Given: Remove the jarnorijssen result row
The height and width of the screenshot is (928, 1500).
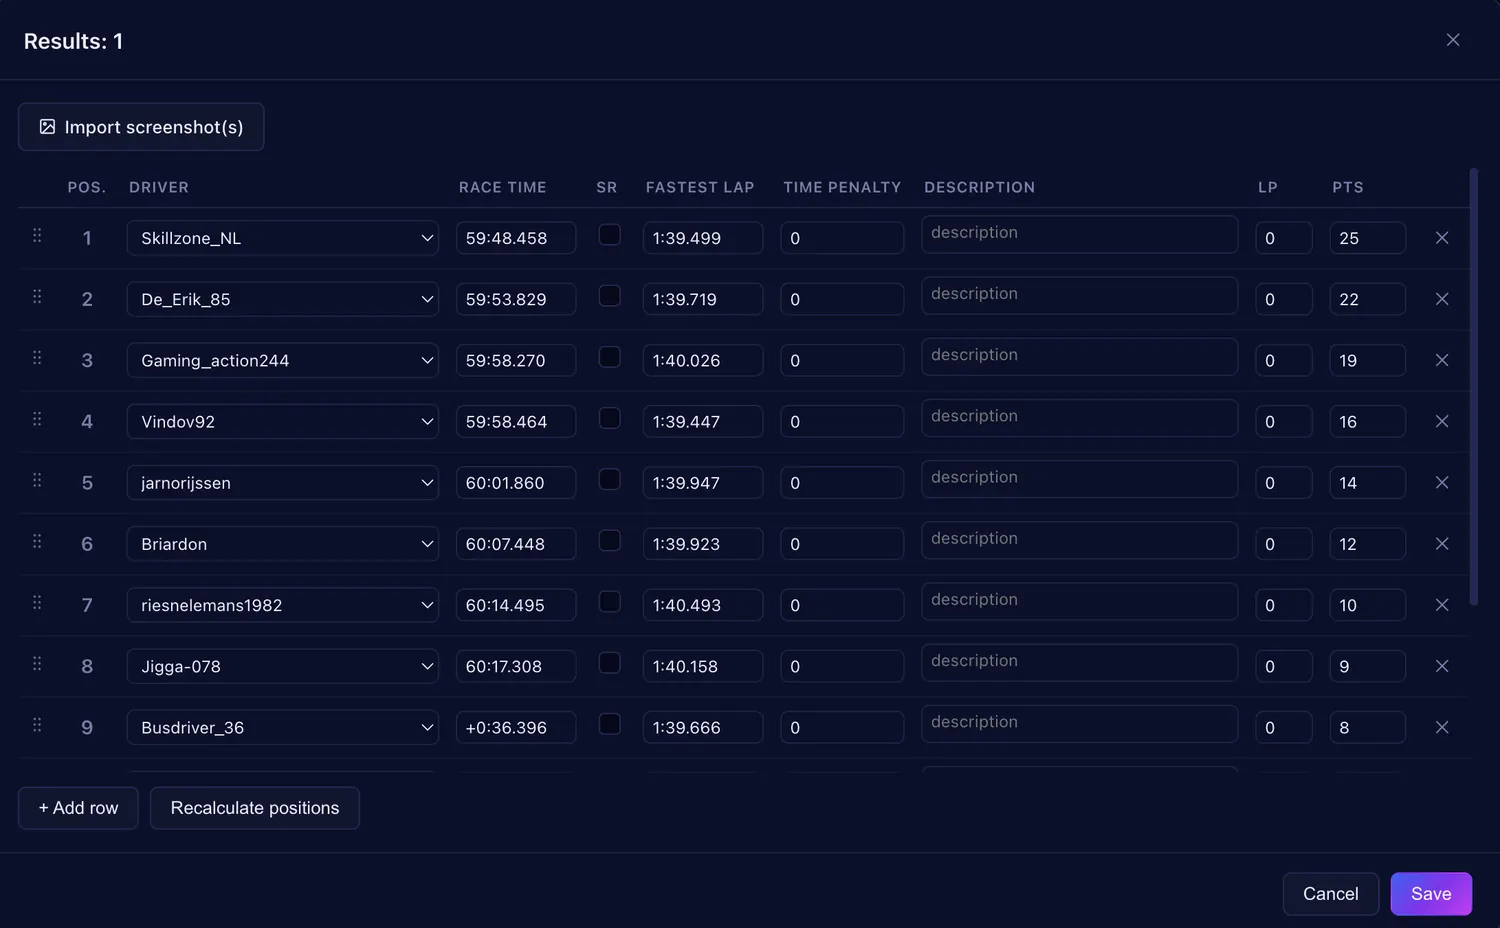Looking at the screenshot, I should point(1442,482).
